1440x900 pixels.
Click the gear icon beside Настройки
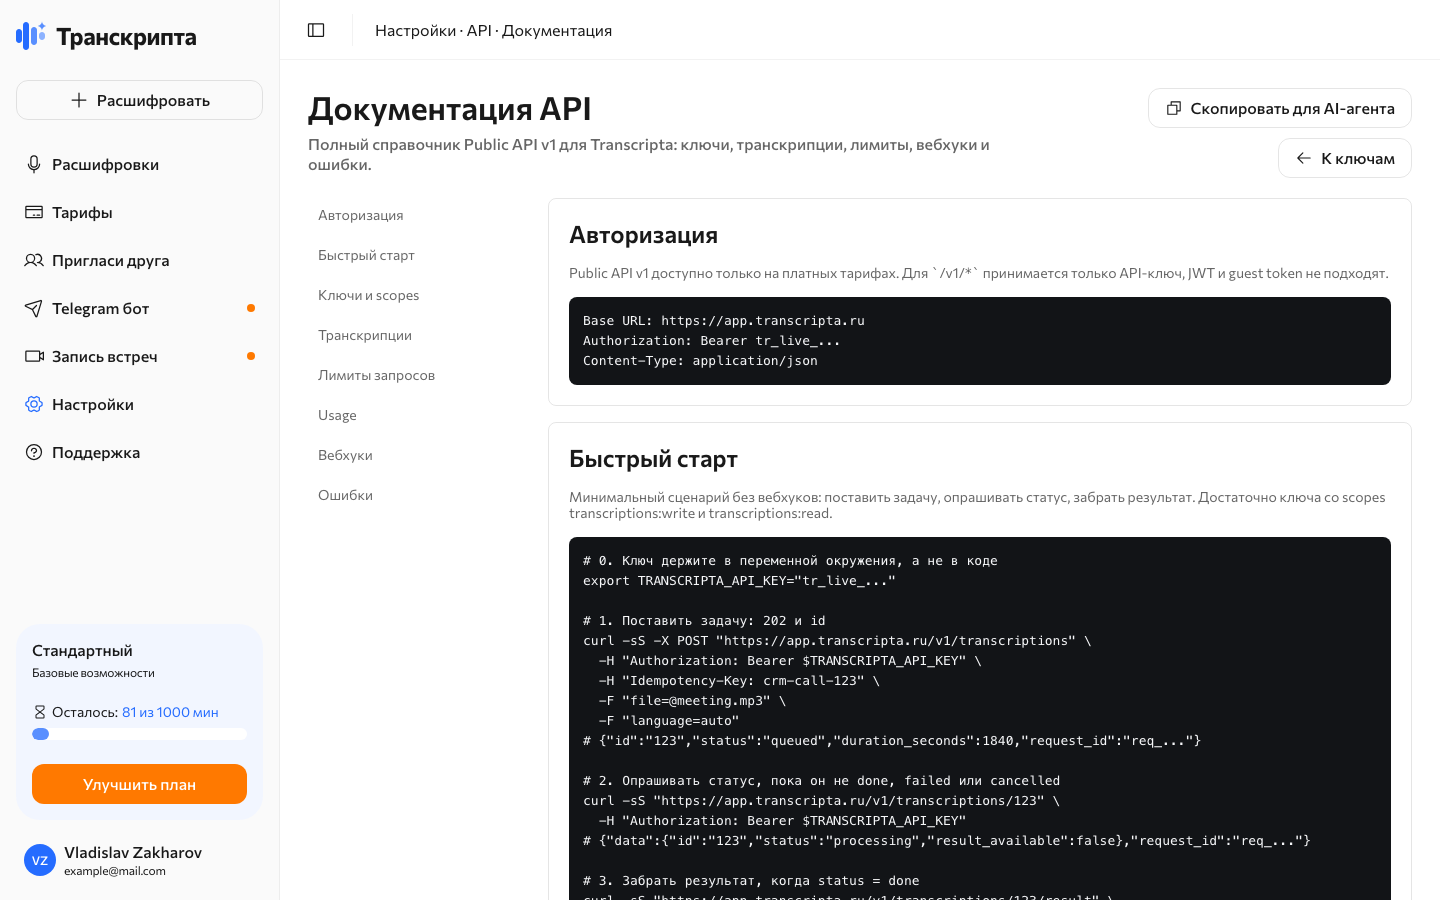pos(34,404)
